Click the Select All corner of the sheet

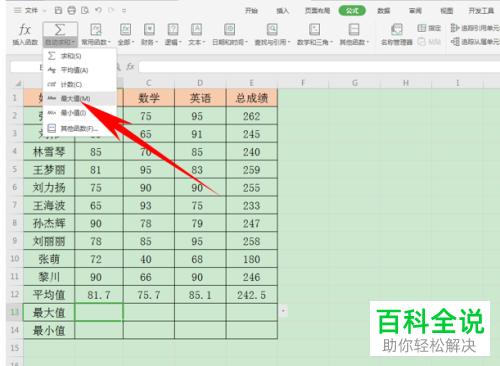click(15, 83)
